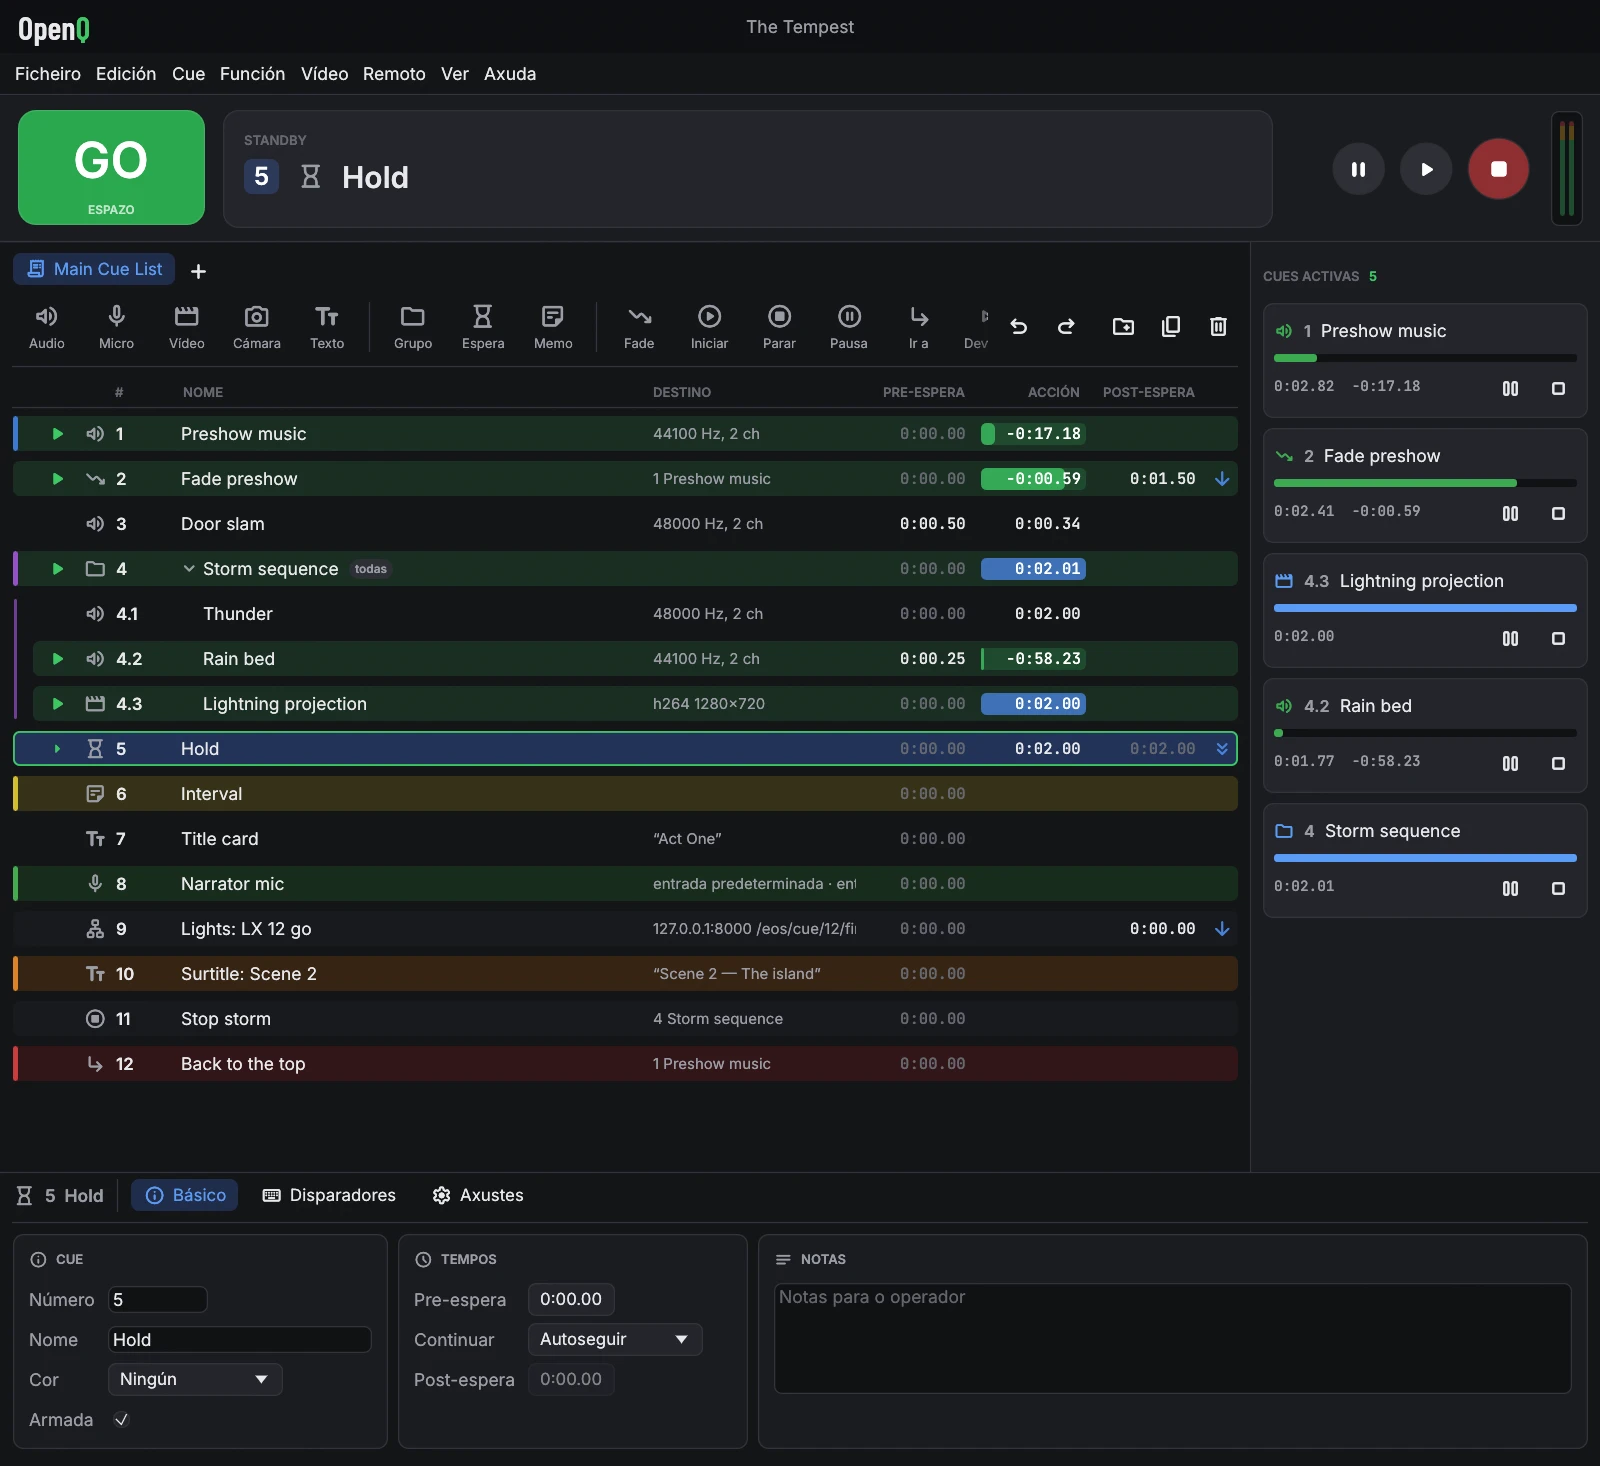
Task: Add a Fade cue
Action: point(639,327)
